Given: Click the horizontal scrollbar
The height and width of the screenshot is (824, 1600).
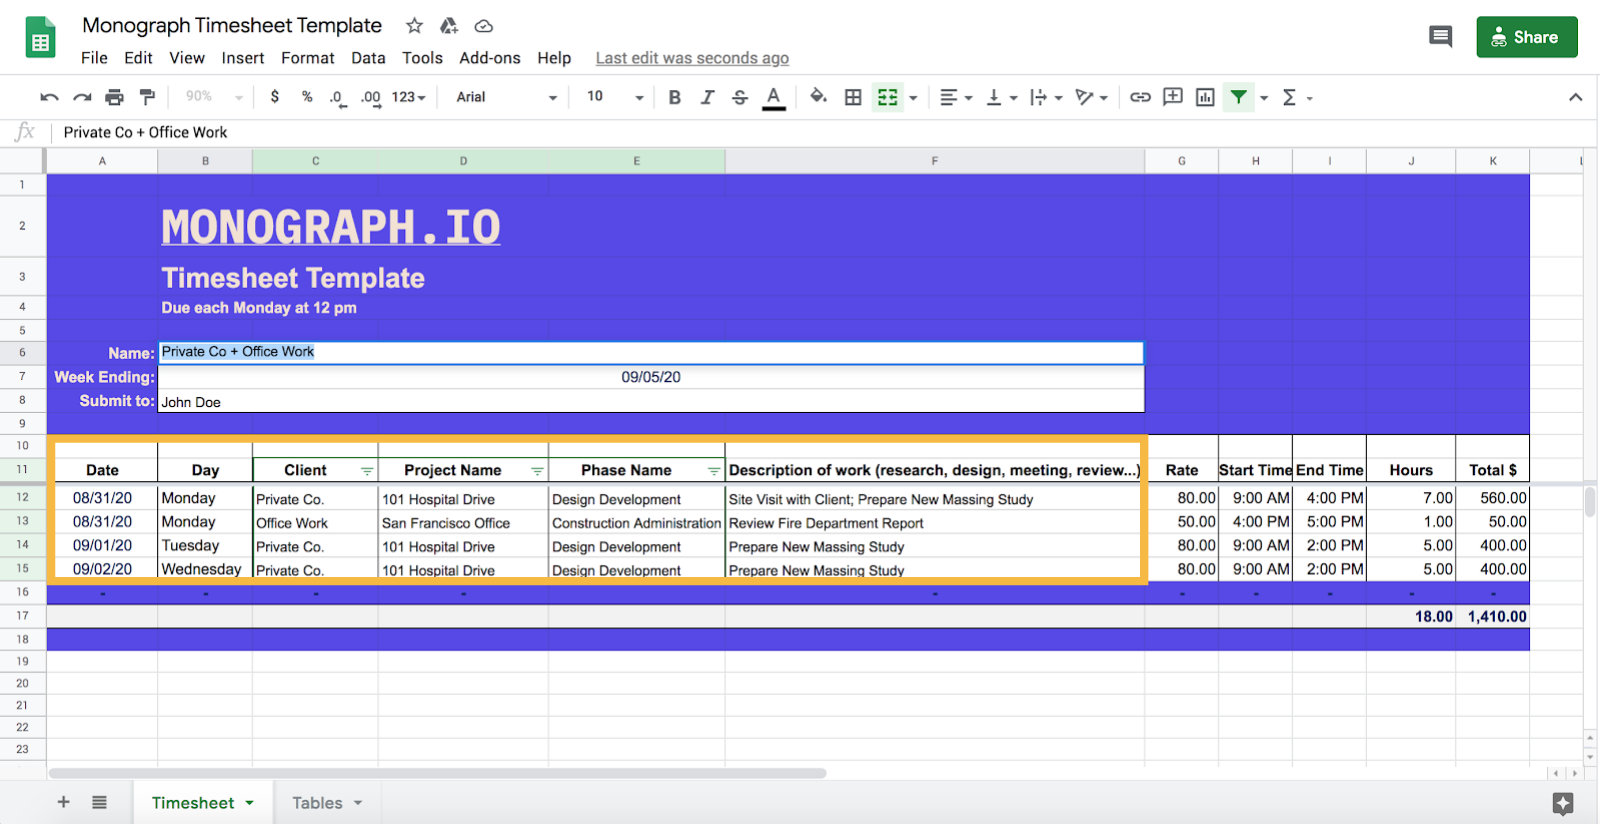Looking at the screenshot, I should point(437,773).
